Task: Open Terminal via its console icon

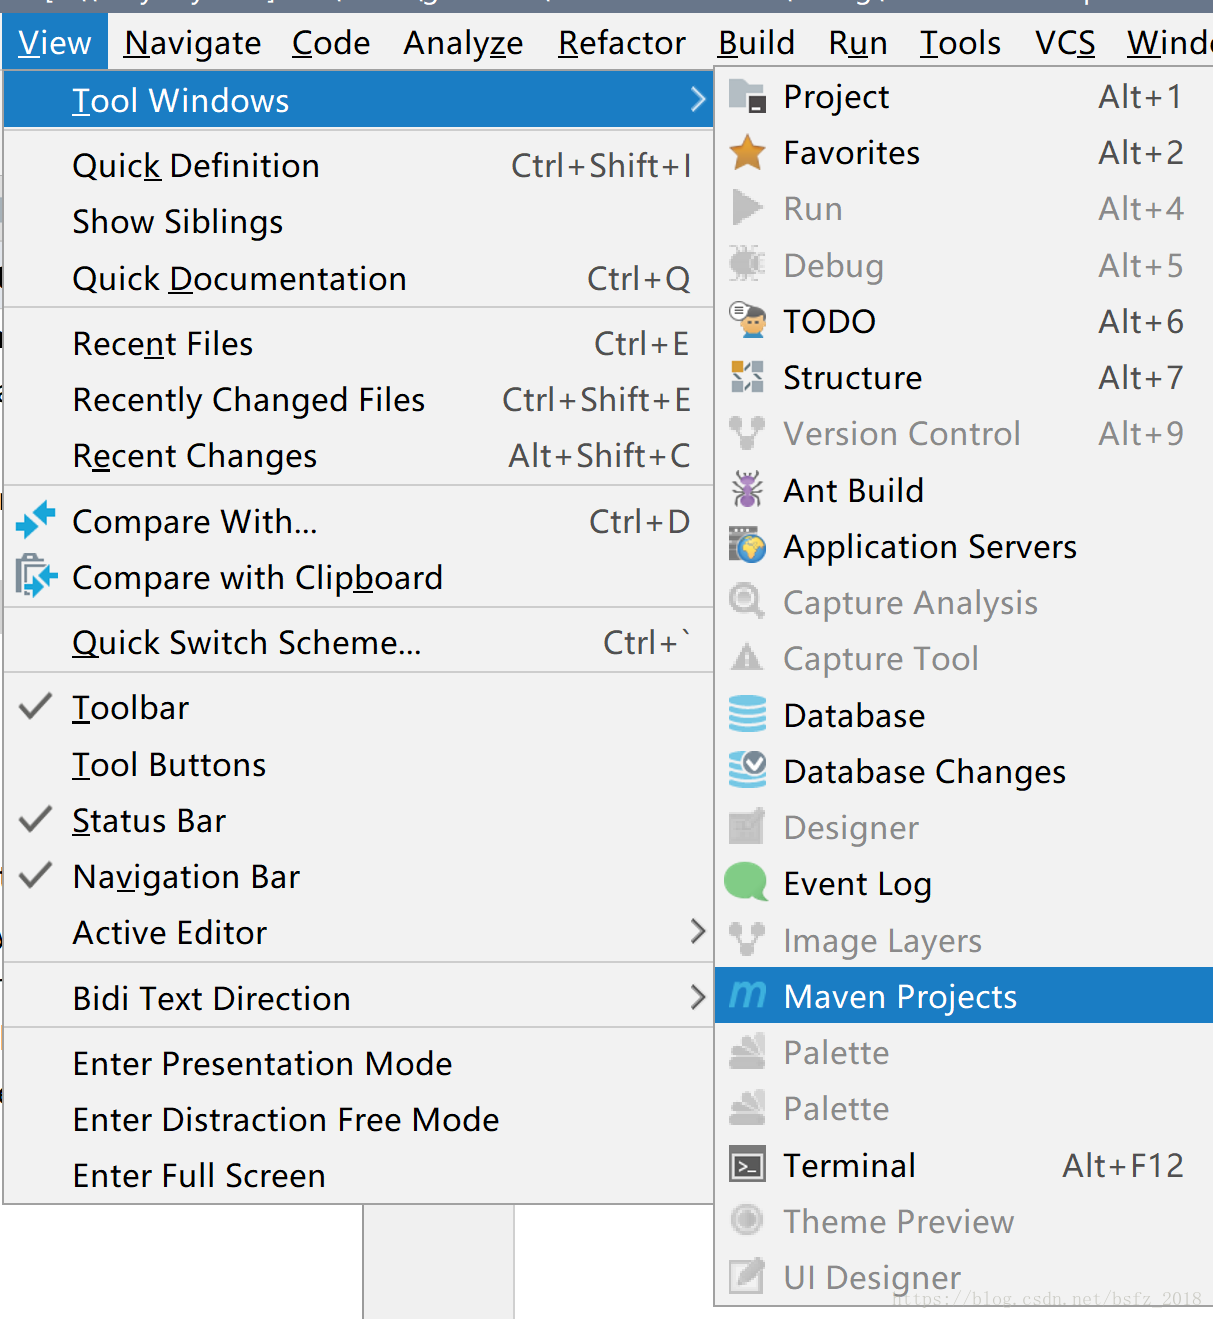Action: tap(747, 1165)
